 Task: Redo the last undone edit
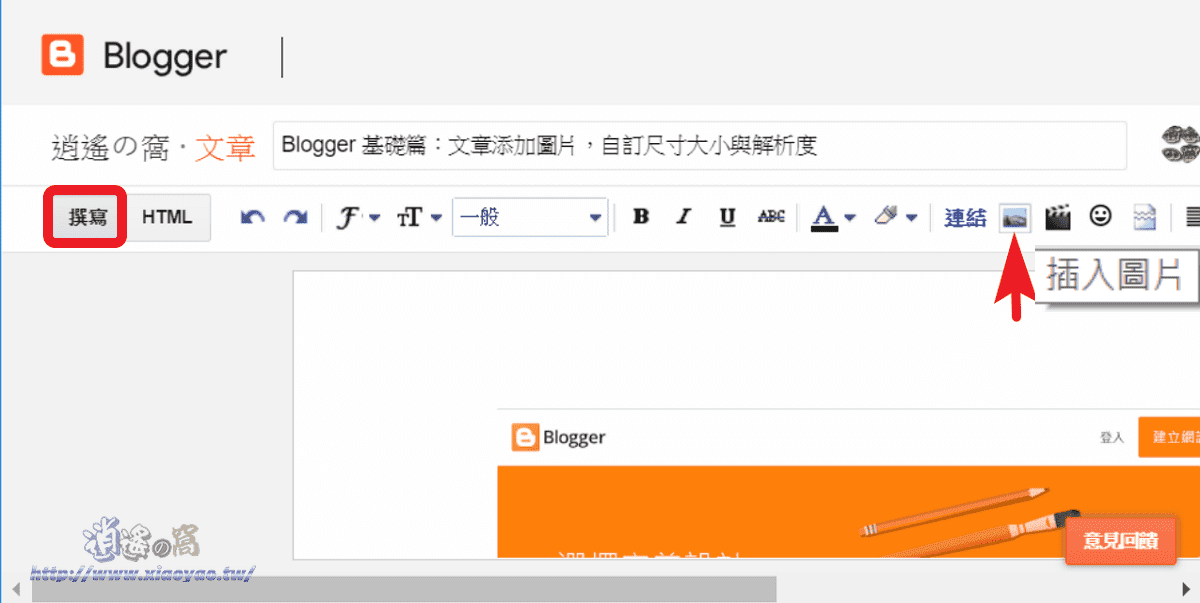click(x=295, y=217)
